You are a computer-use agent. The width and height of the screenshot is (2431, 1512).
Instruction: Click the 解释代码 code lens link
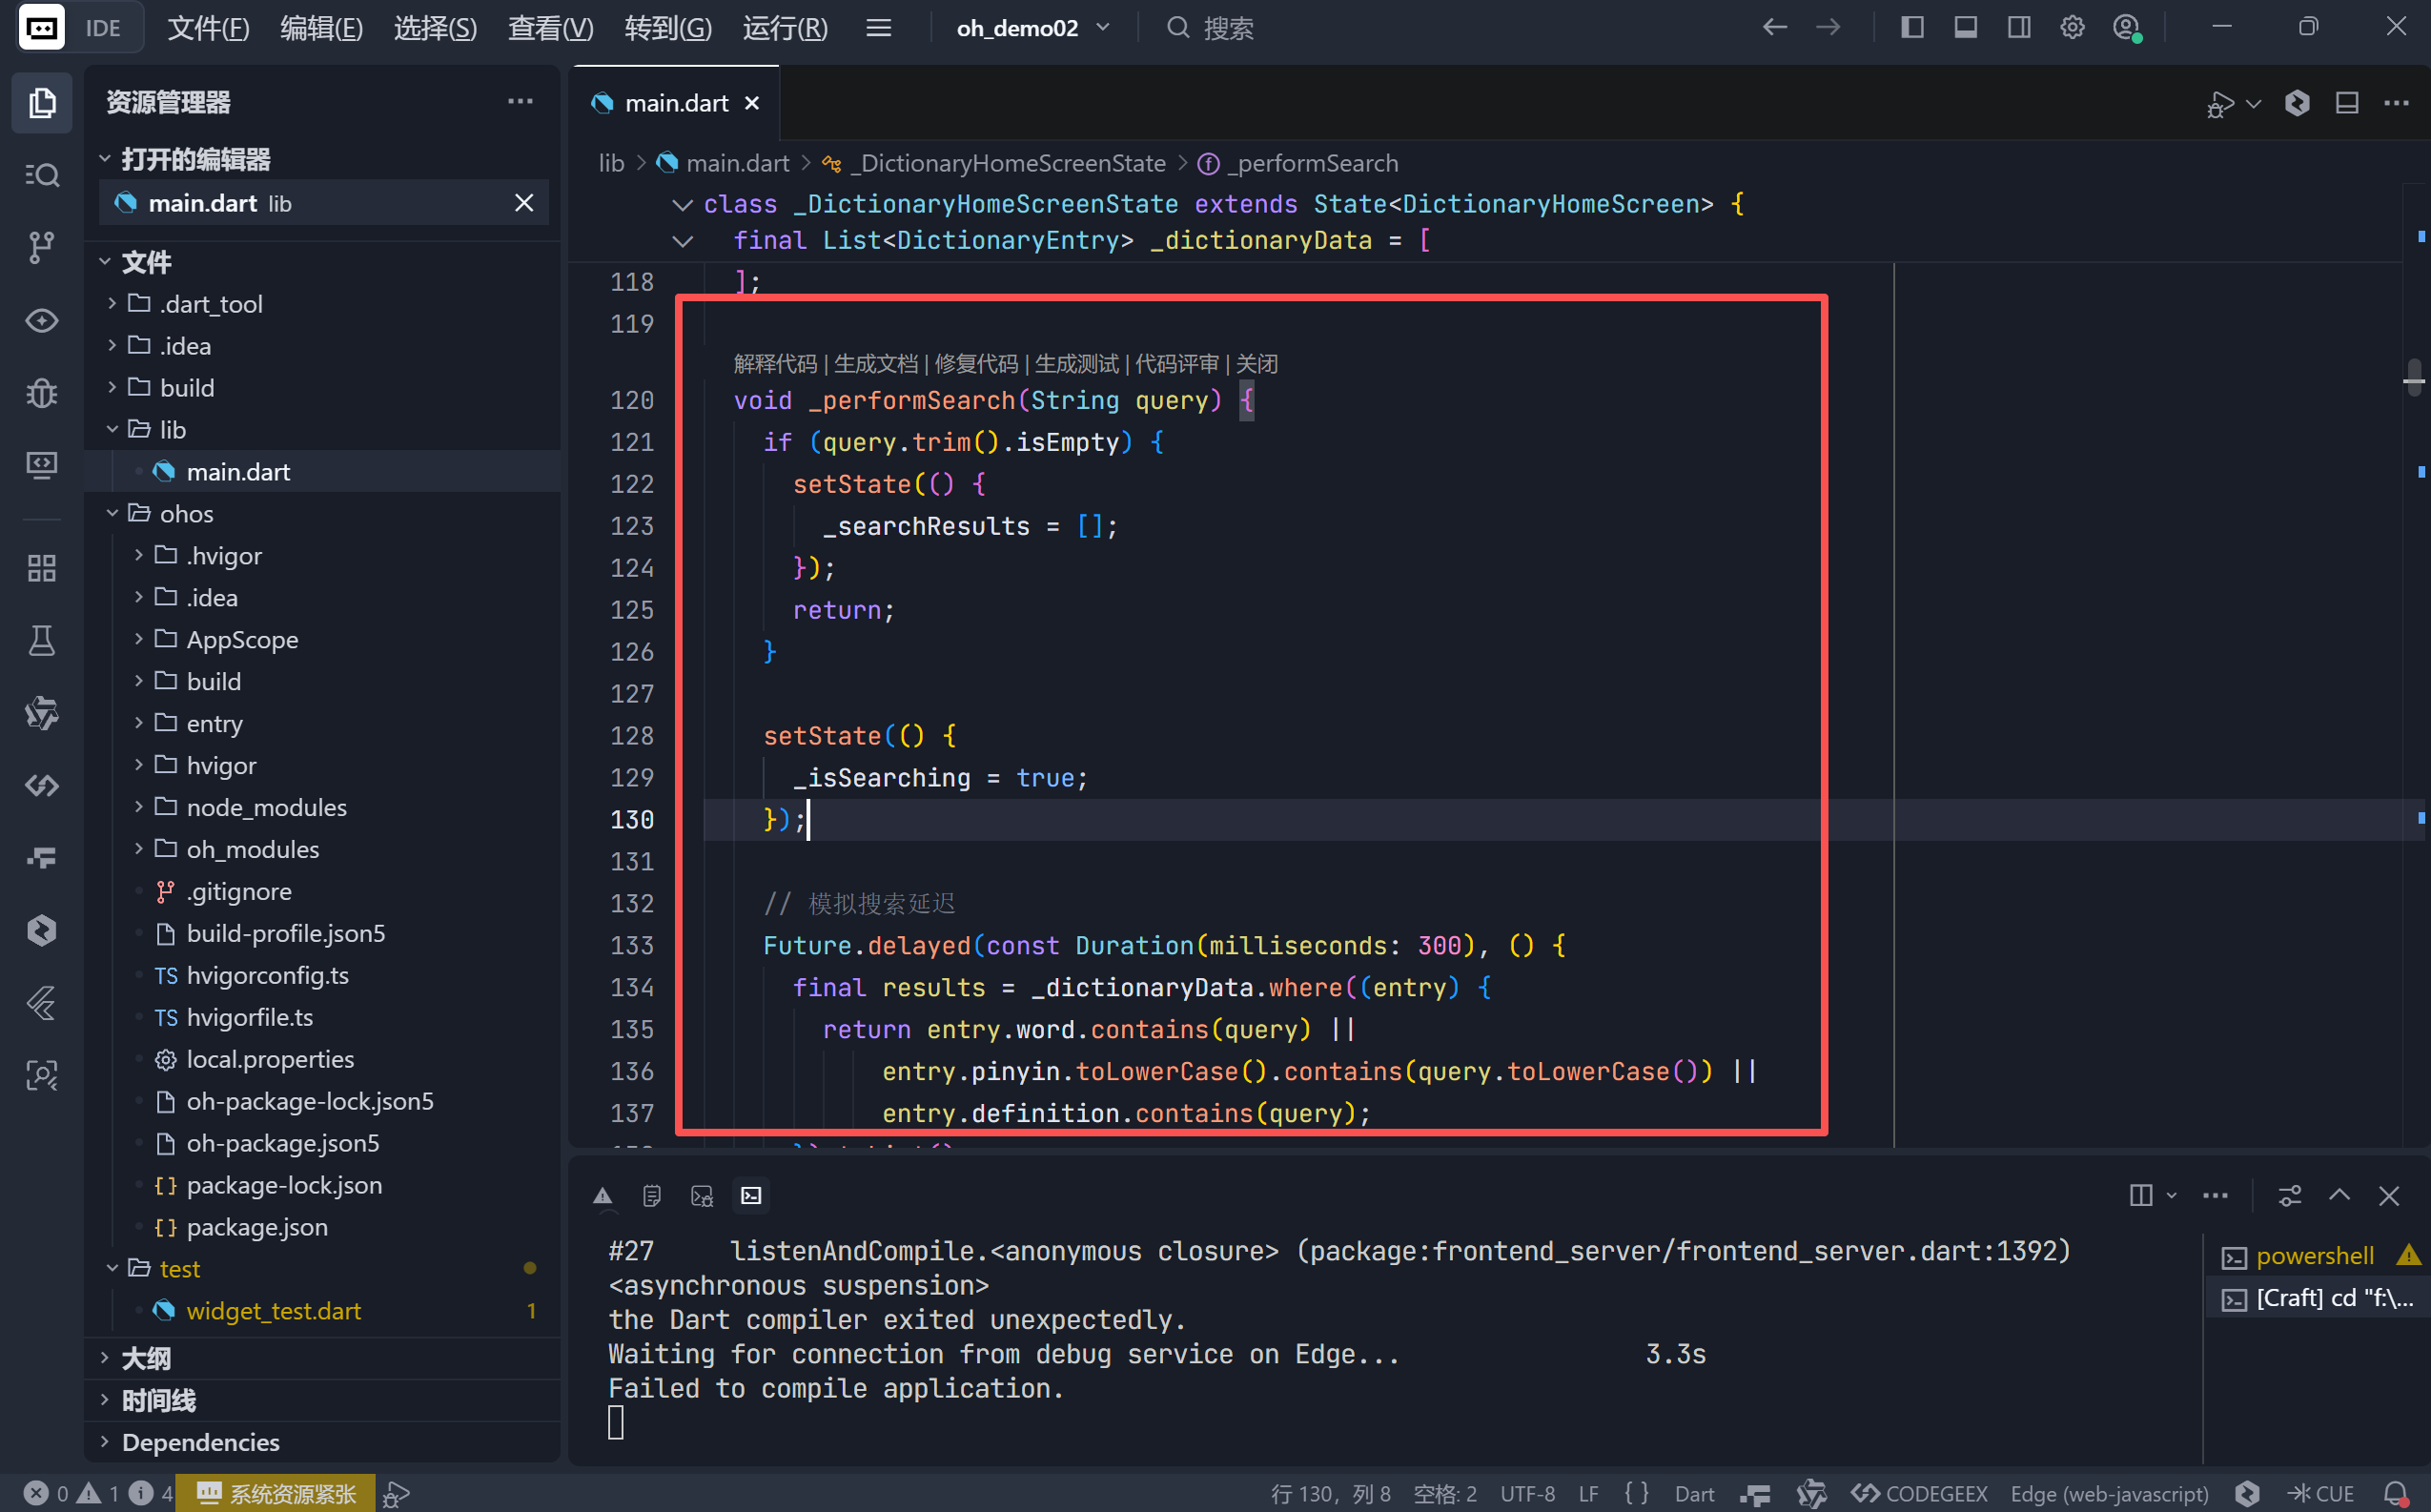pyautogui.click(x=774, y=364)
